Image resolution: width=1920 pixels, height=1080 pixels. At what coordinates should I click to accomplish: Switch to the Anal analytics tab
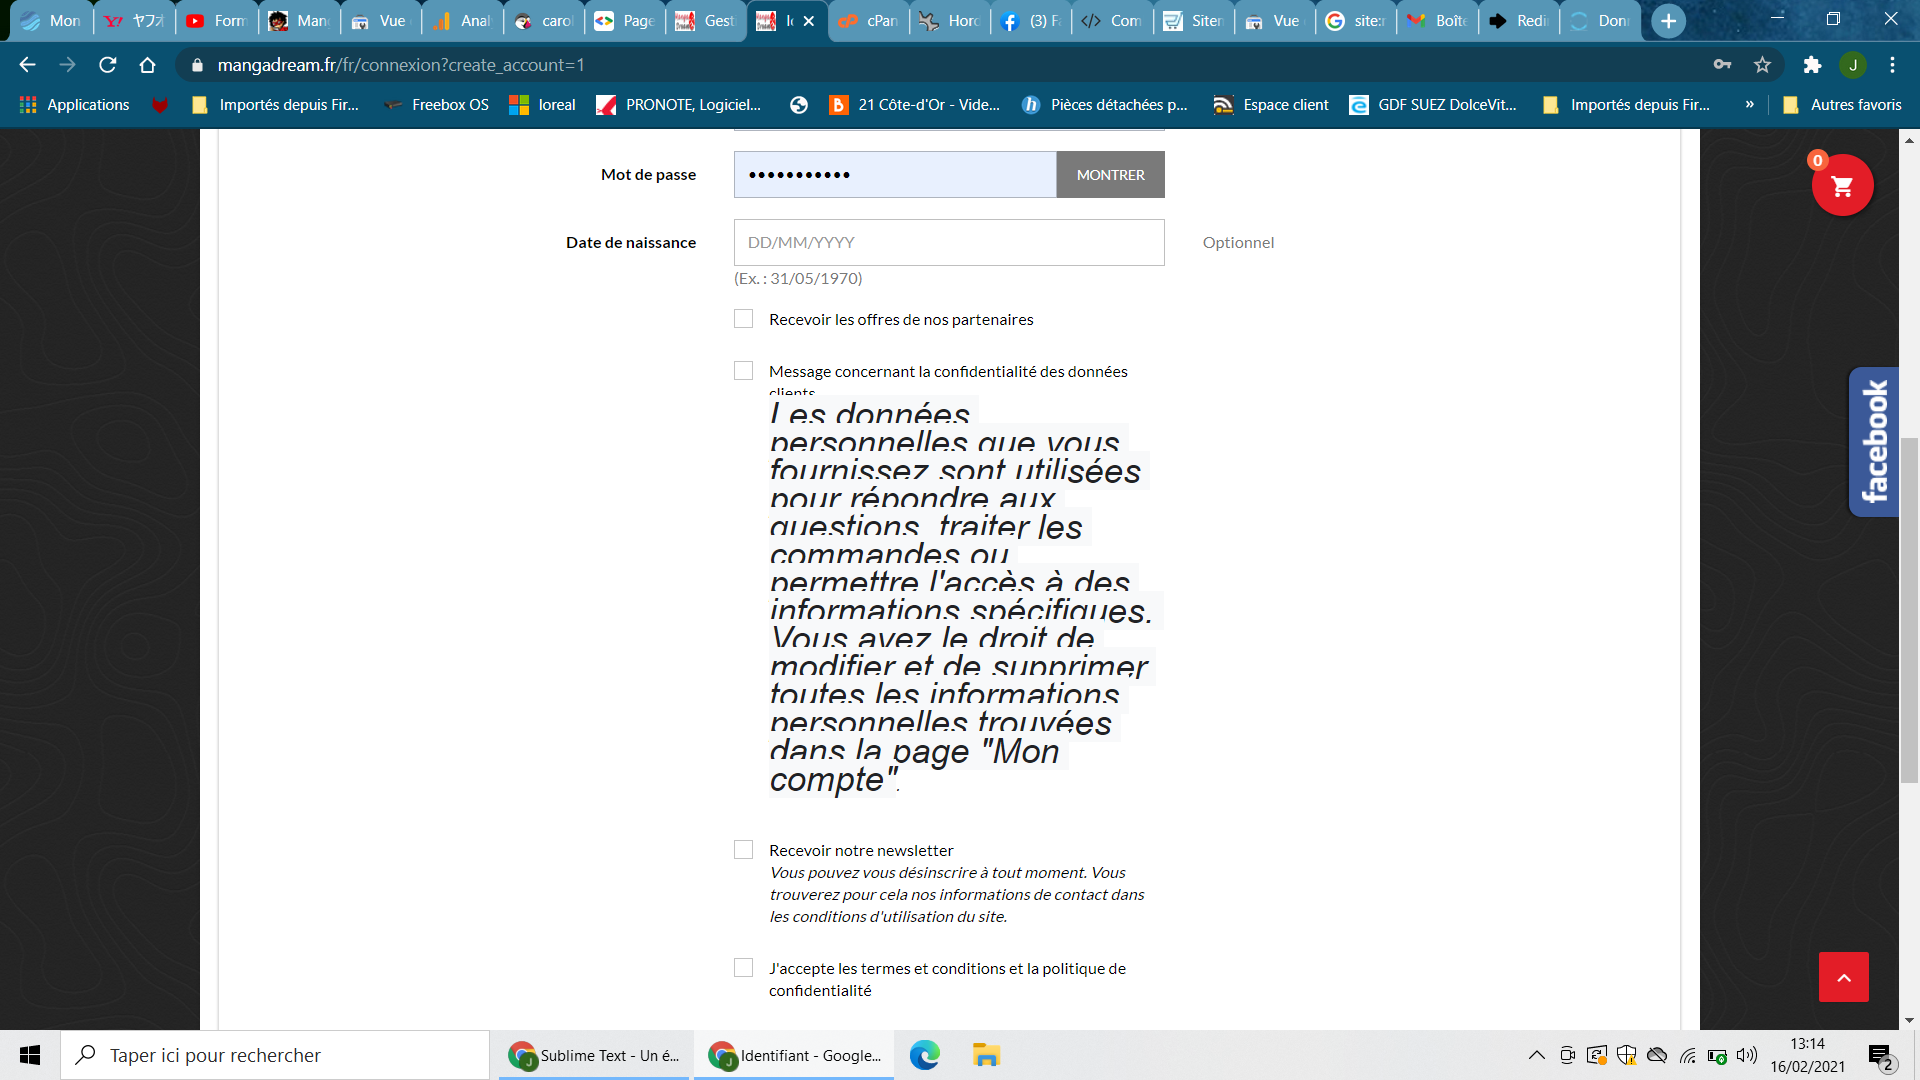462,21
